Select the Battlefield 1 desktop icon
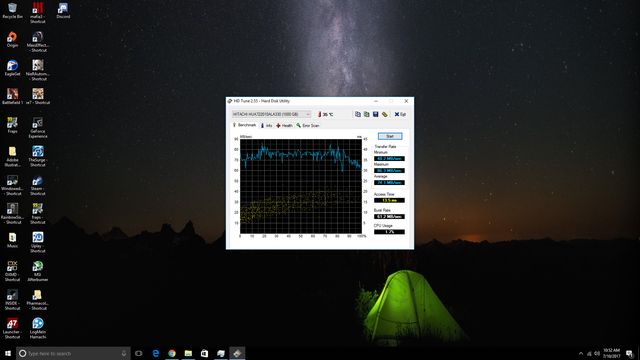Image resolution: width=640 pixels, height=360 pixels. pyautogui.click(x=12, y=97)
